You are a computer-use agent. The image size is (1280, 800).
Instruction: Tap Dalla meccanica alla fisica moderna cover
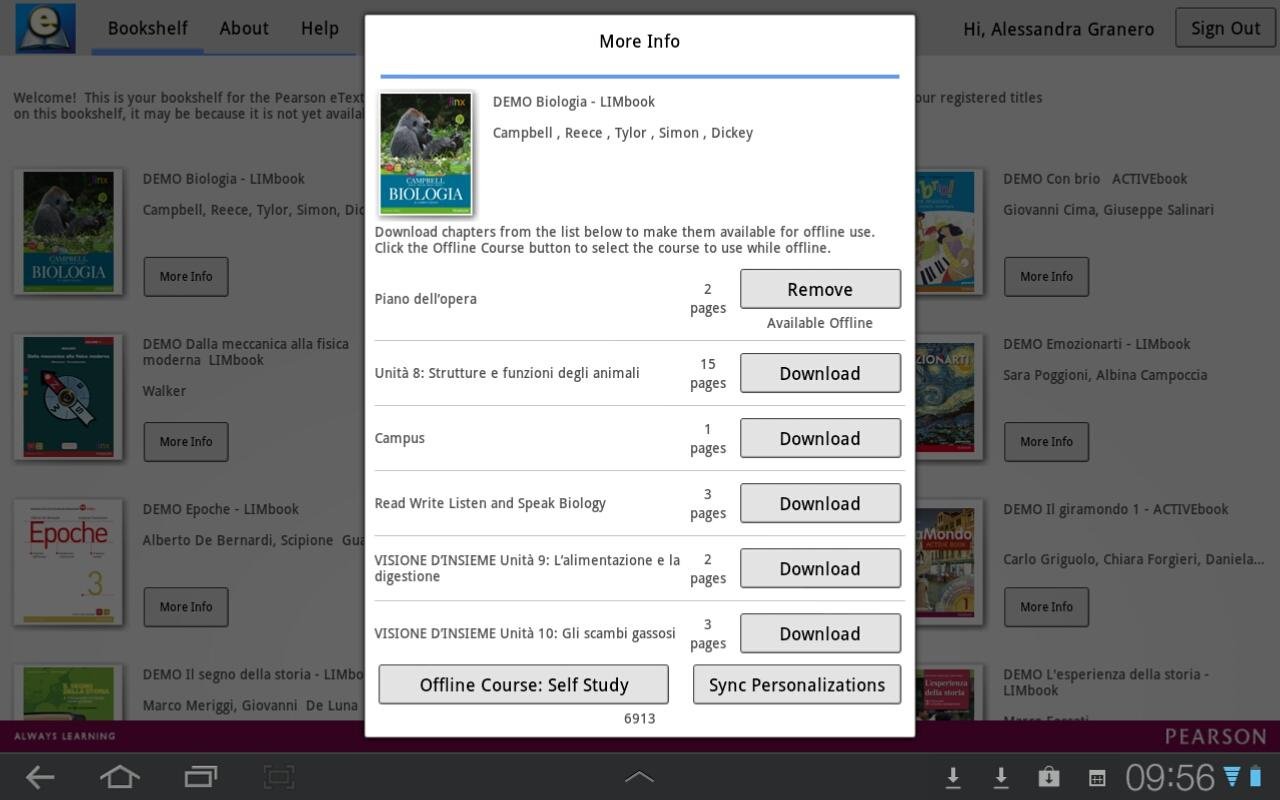68,397
